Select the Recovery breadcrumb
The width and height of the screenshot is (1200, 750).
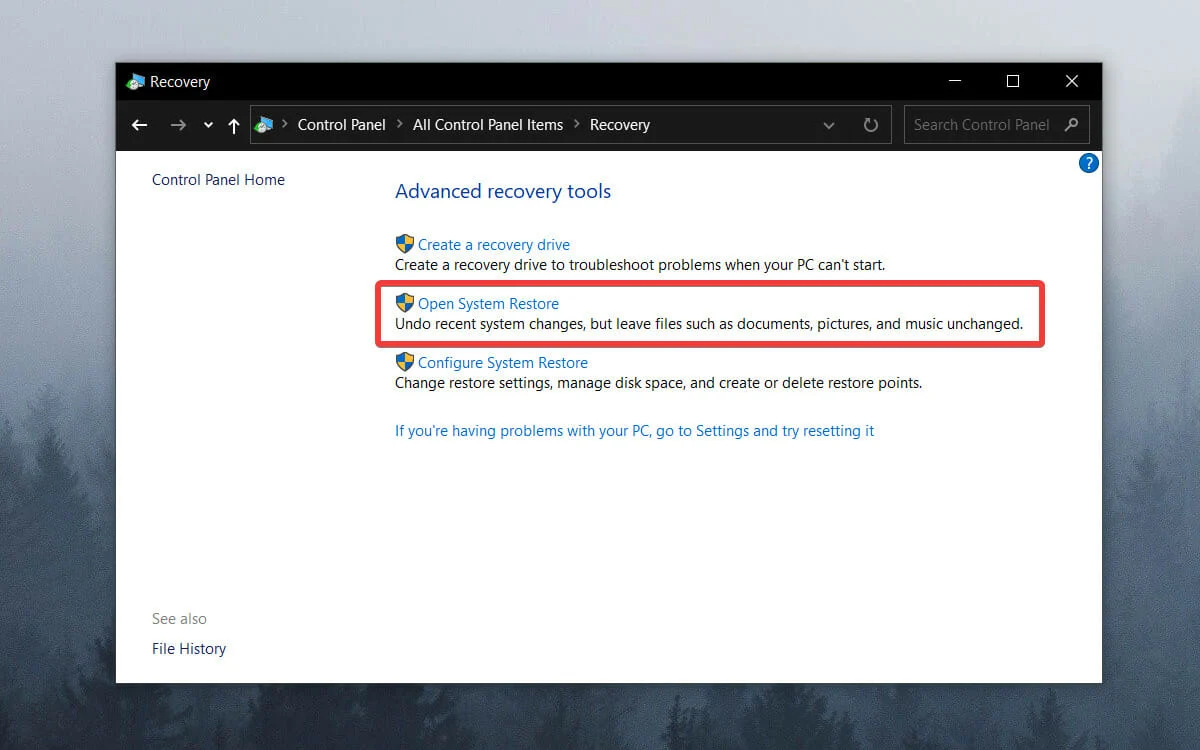pyautogui.click(x=620, y=125)
